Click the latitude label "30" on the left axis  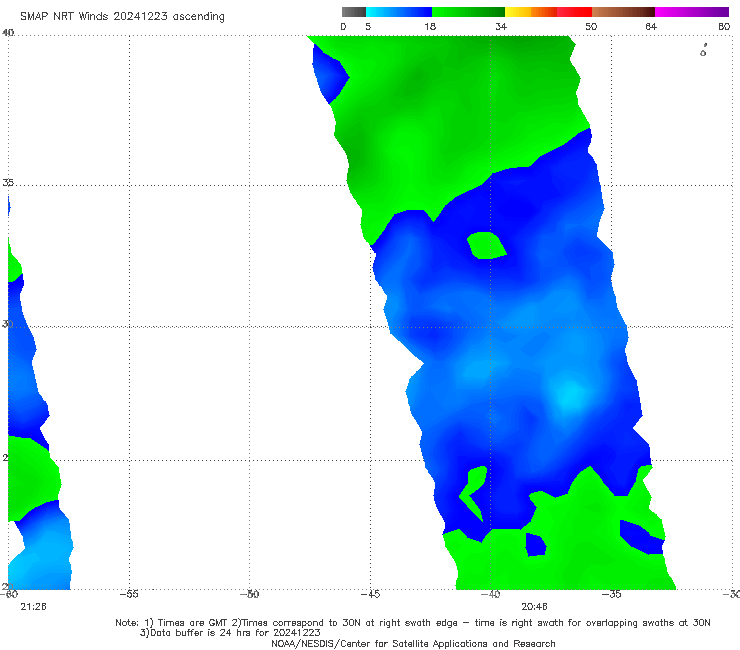coord(7,324)
